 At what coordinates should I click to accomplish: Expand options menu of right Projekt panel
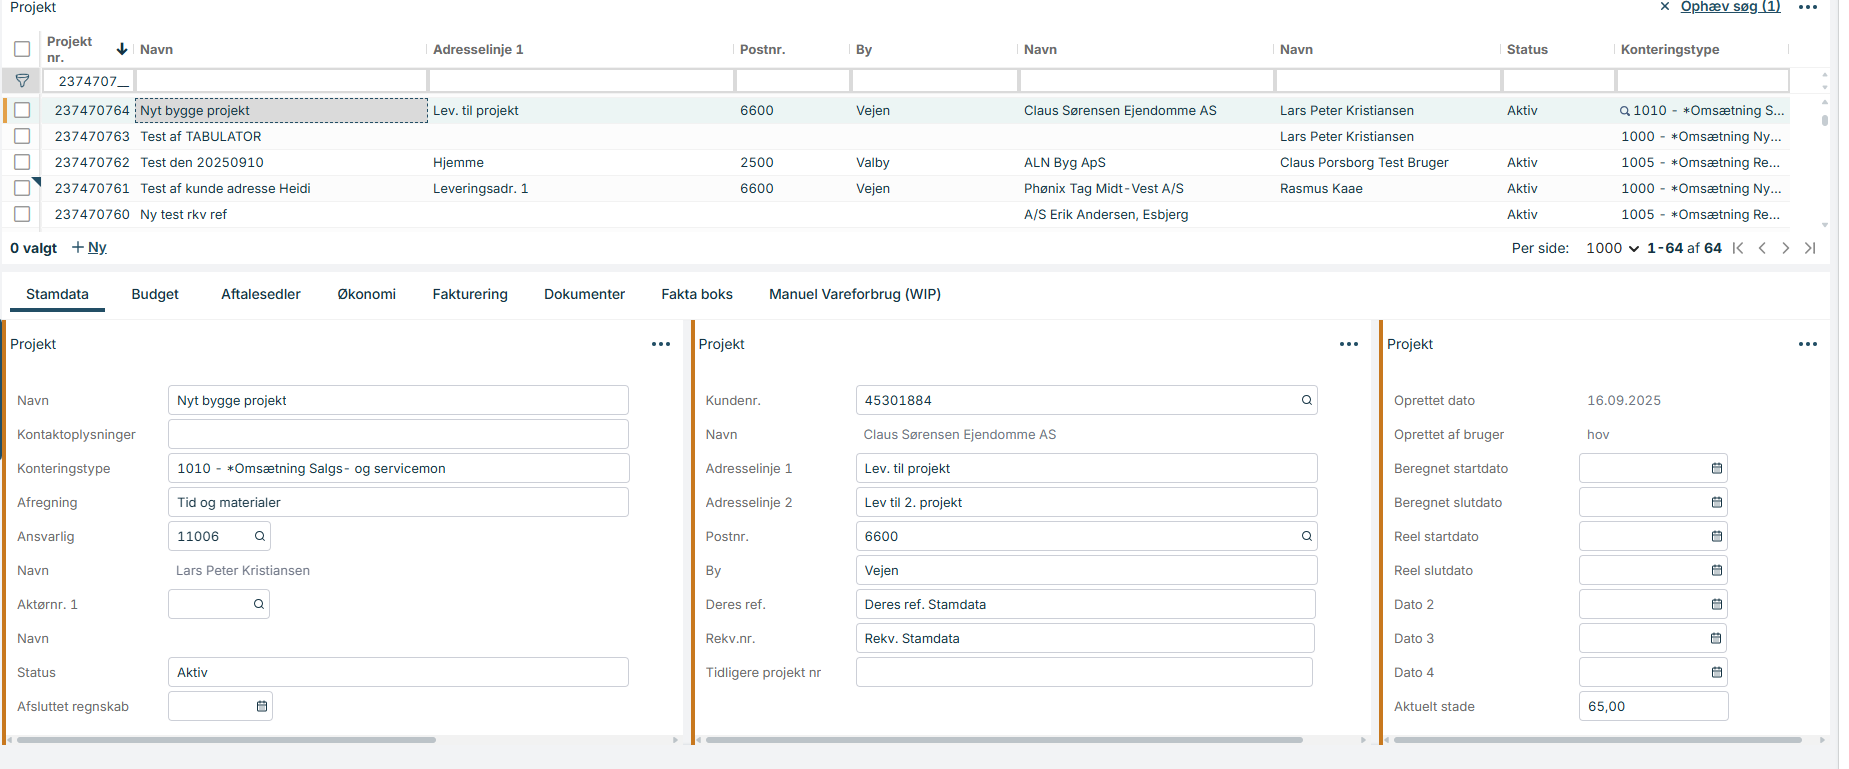1807,344
